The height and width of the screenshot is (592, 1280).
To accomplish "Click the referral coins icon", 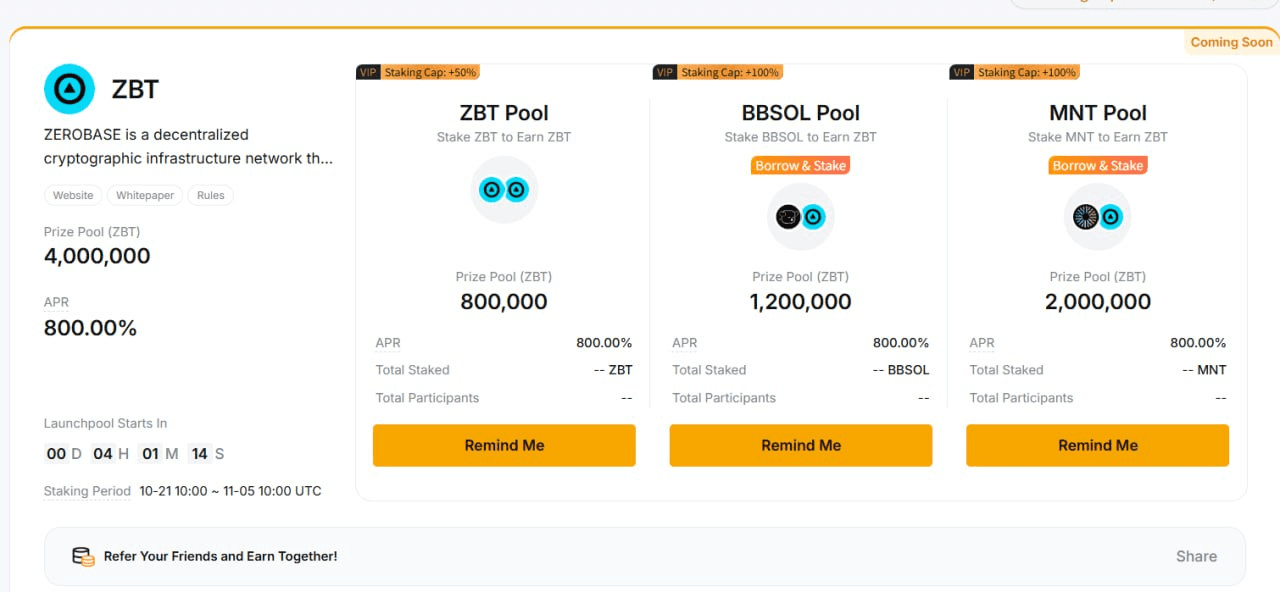I will click(83, 556).
